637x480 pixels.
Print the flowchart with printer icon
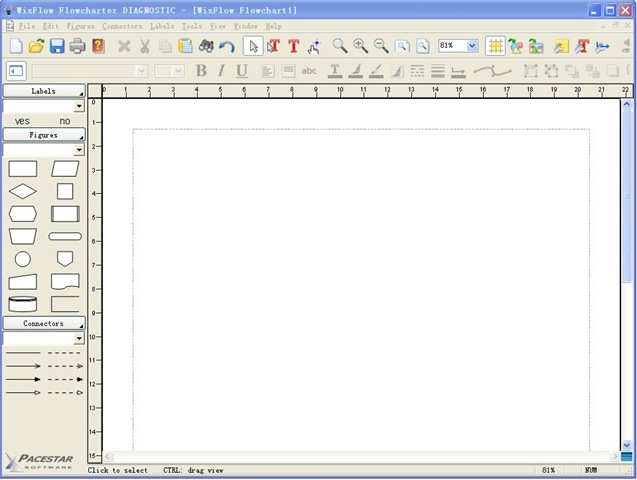pos(77,46)
